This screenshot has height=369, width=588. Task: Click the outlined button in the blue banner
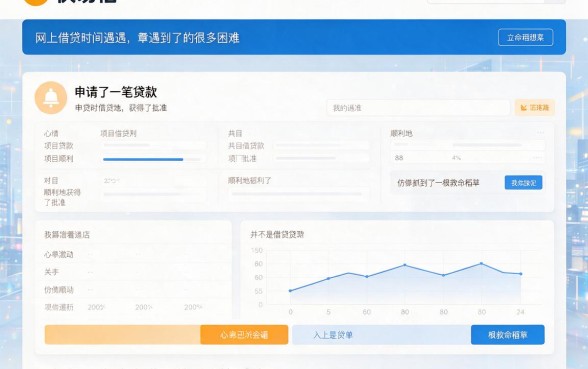point(525,38)
